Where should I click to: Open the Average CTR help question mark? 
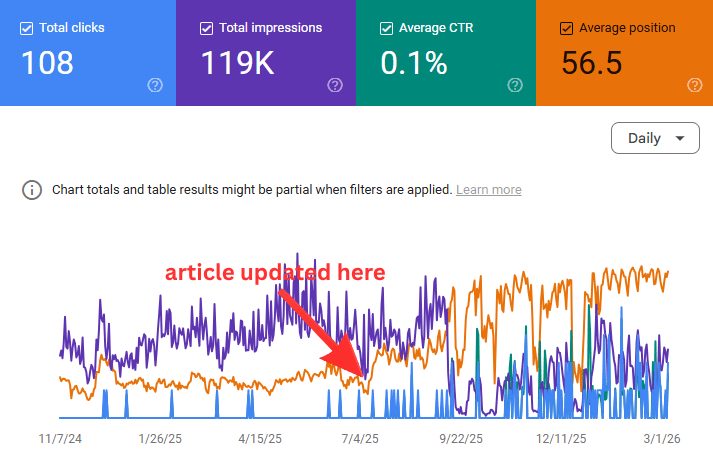(515, 85)
